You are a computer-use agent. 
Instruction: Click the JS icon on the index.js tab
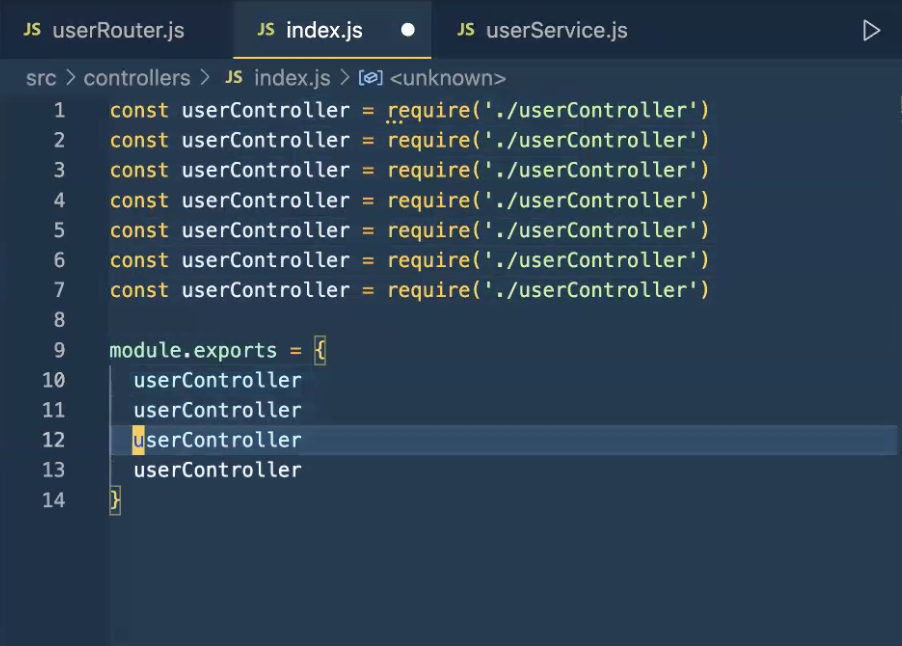tap(266, 29)
